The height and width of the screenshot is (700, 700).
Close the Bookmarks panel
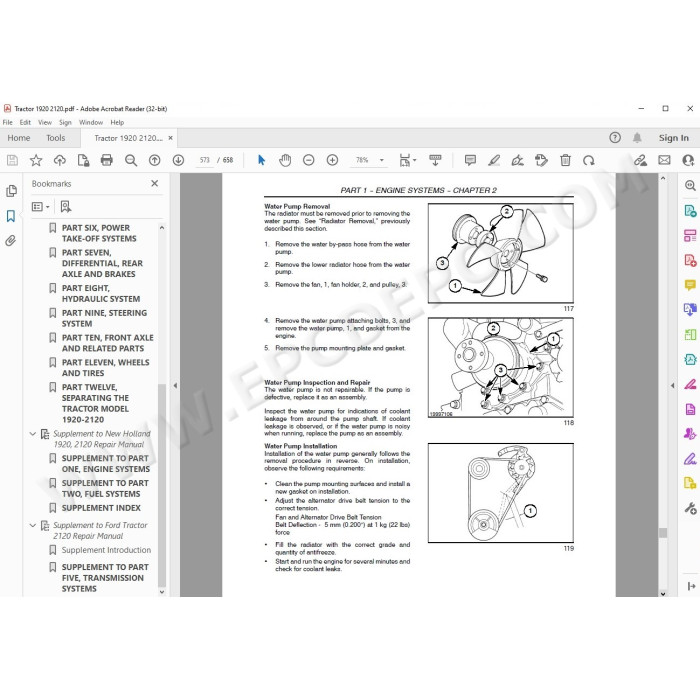154,183
